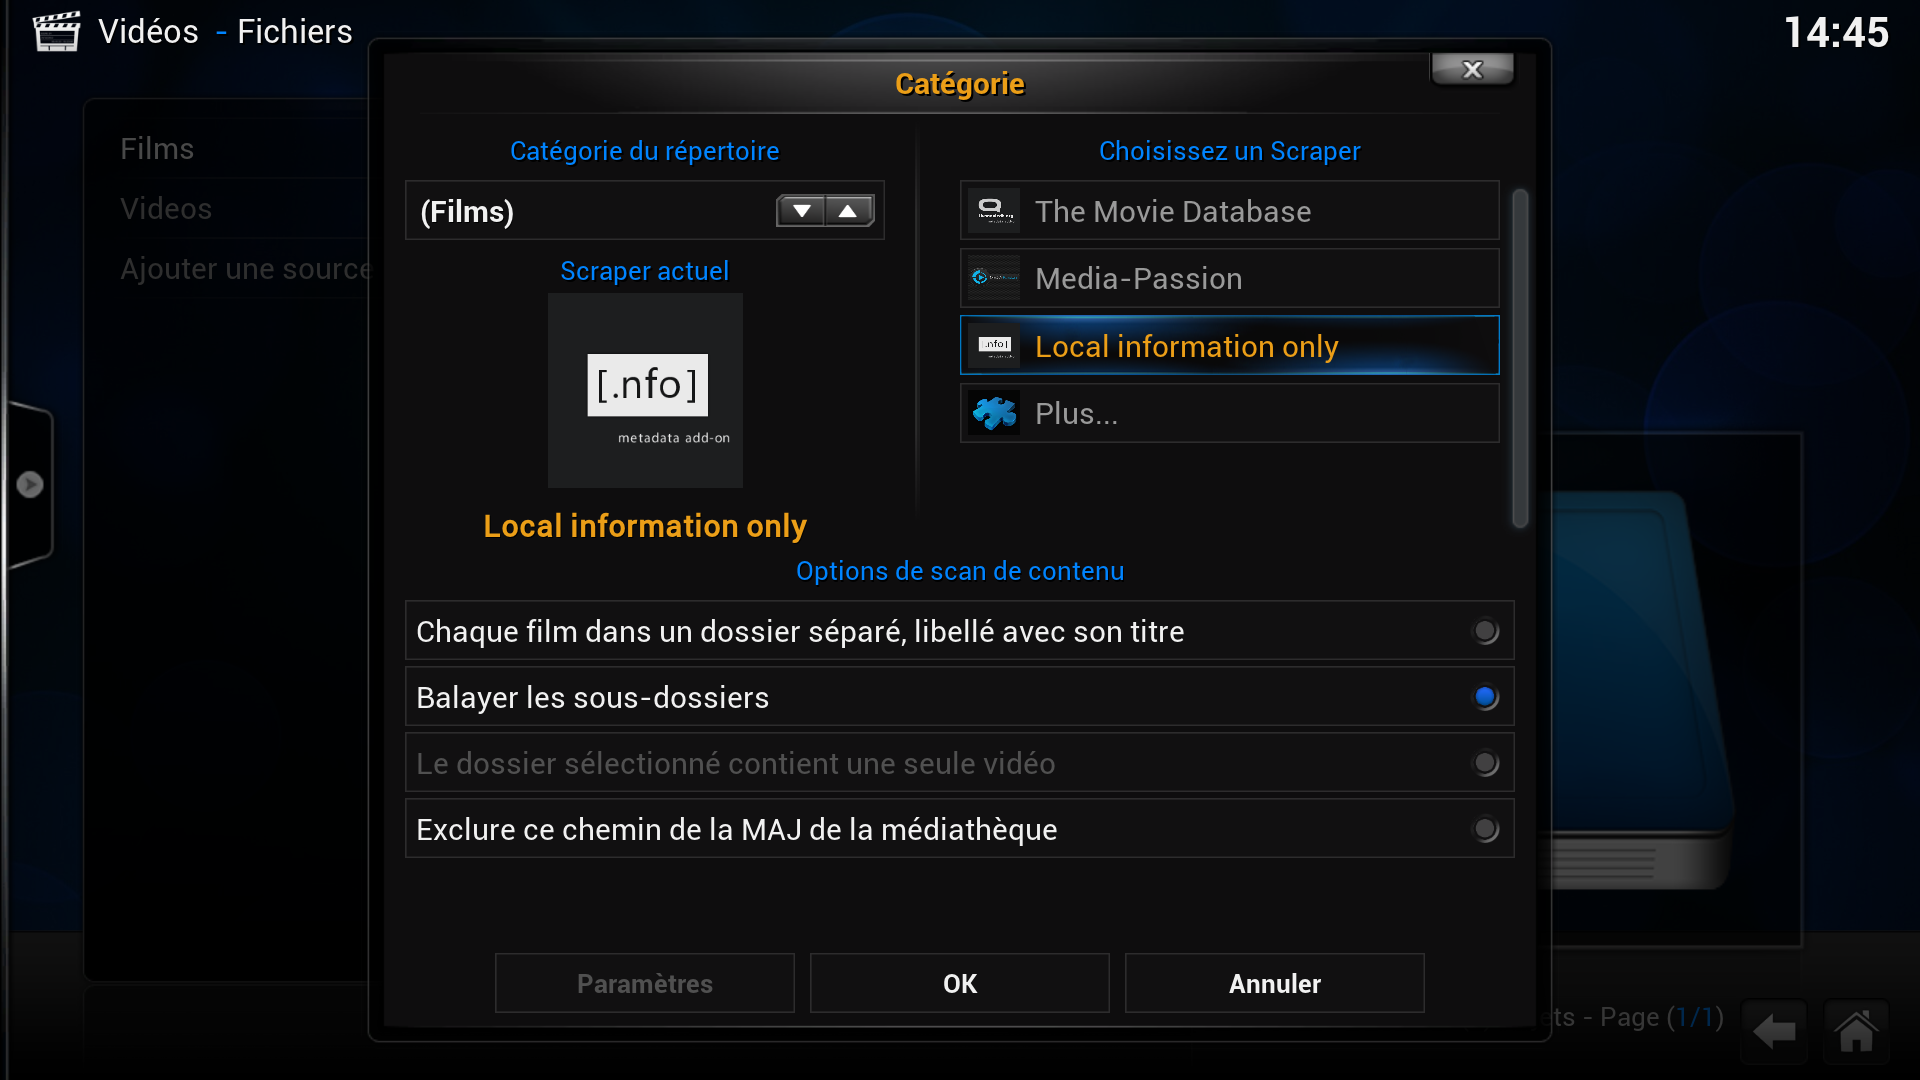Select Films in left source list

click(x=157, y=149)
